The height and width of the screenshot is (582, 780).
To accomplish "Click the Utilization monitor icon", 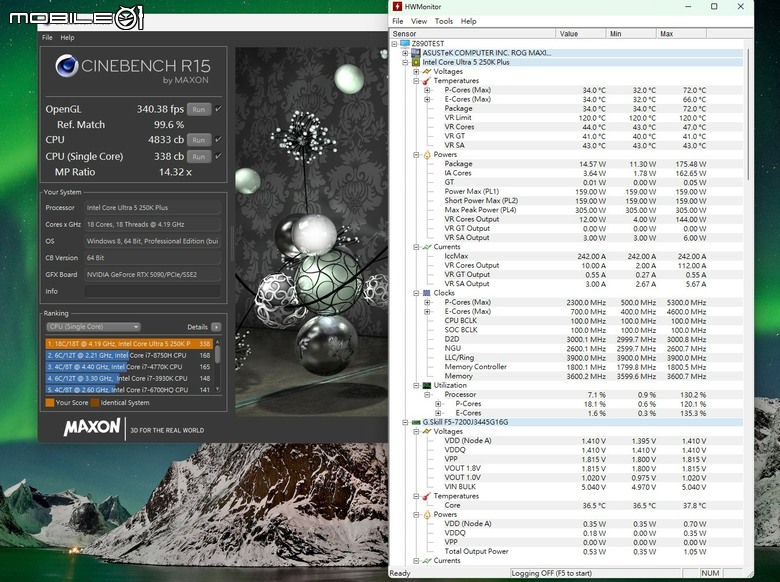I will click(x=426, y=385).
